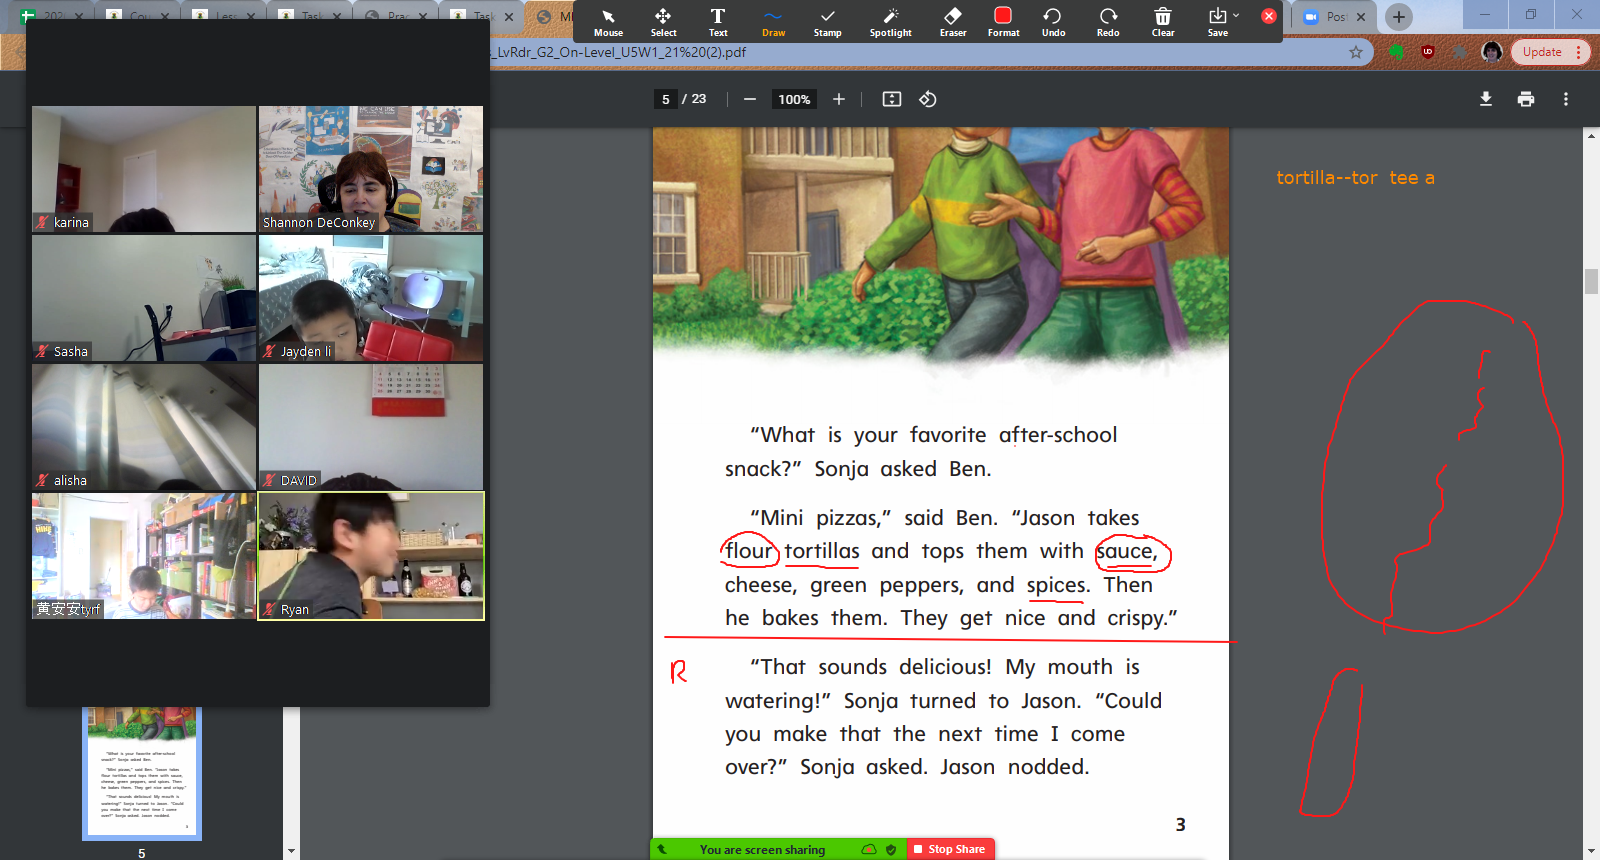Switch to the 'Les' browser tab

tap(226, 16)
